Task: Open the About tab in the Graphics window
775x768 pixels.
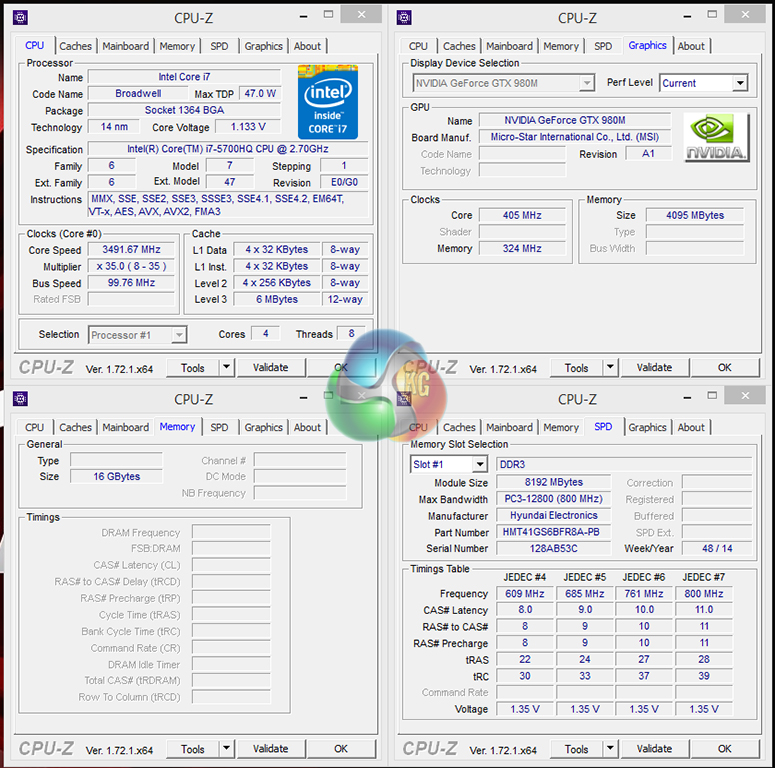Action: tap(691, 46)
